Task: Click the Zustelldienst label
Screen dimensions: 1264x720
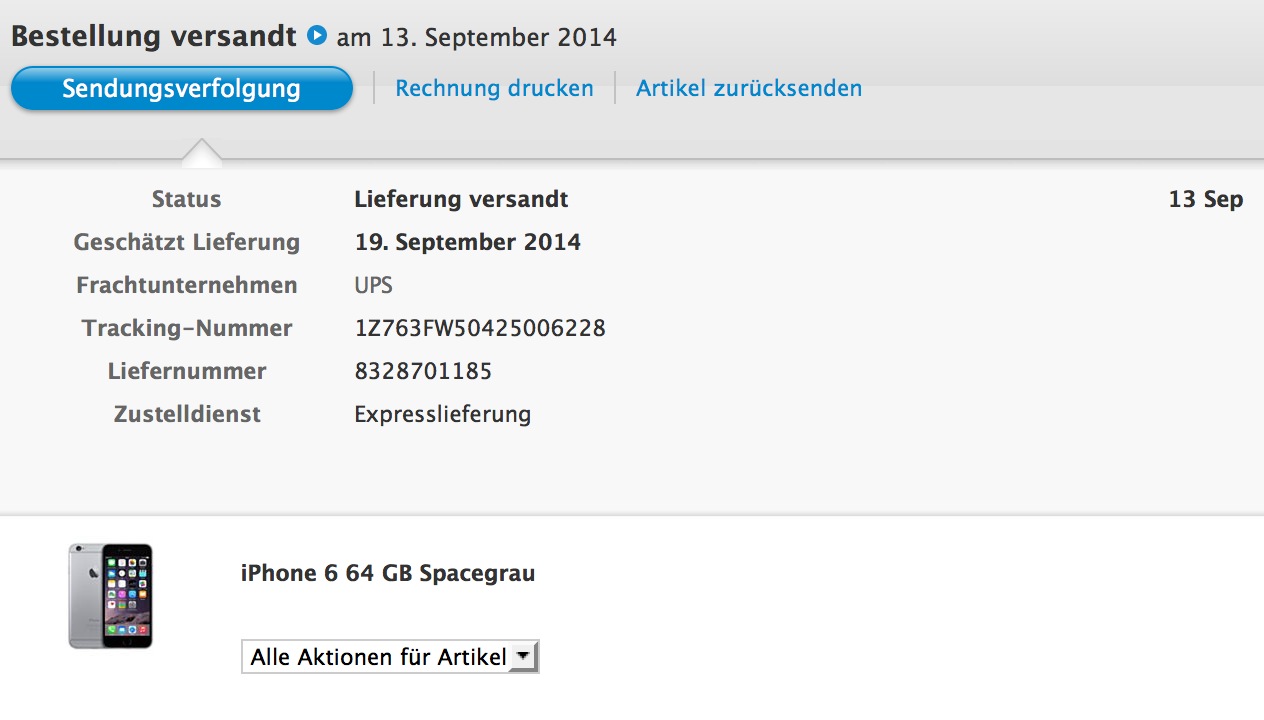Action: tap(187, 414)
